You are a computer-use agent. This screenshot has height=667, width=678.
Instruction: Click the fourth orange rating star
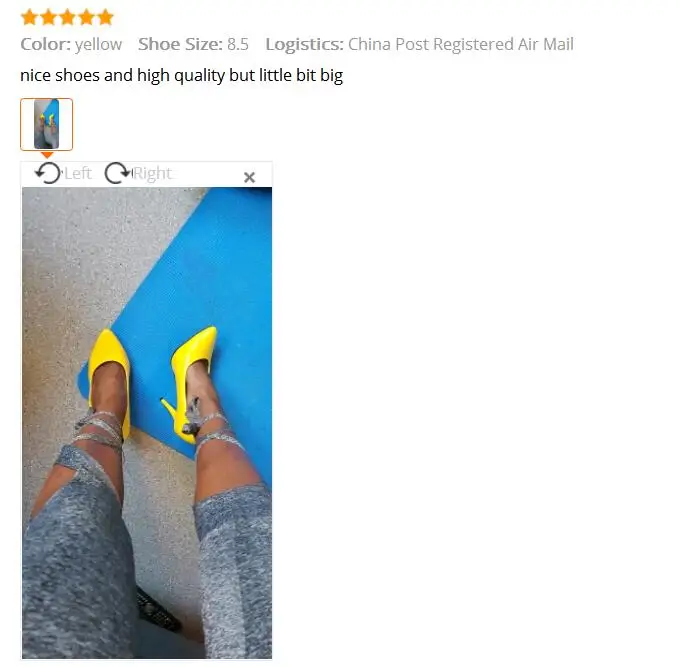pyautogui.click(x=86, y=17)
